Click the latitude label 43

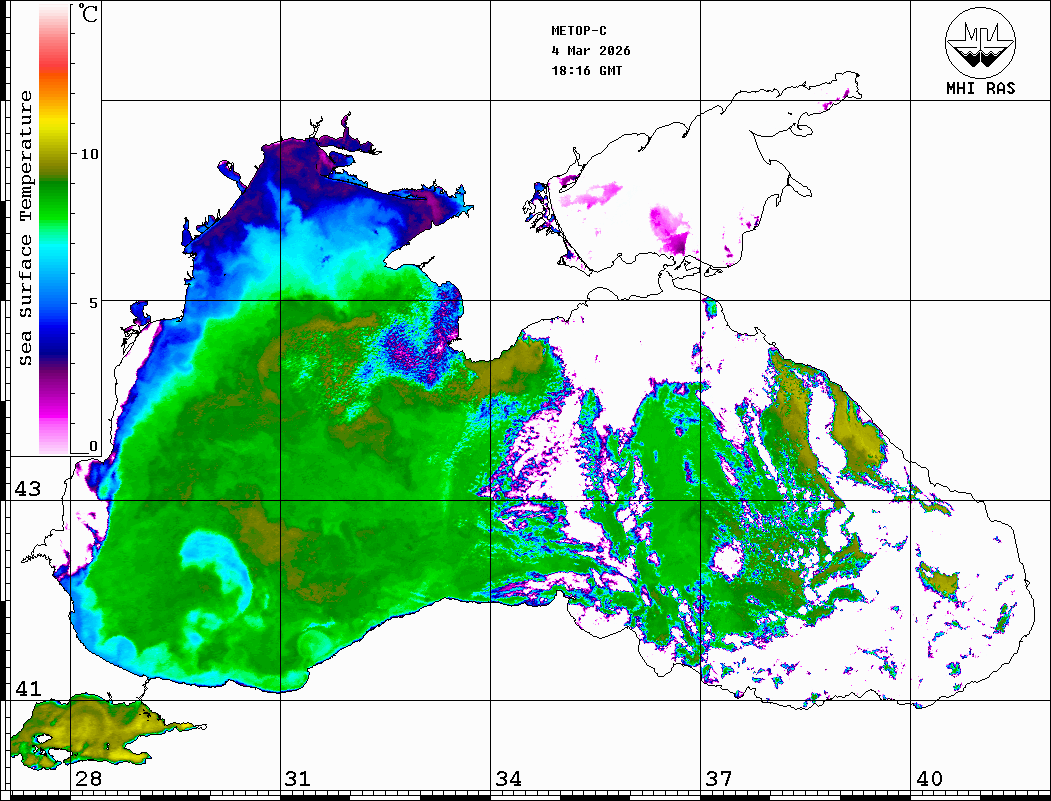click(27, 489)
